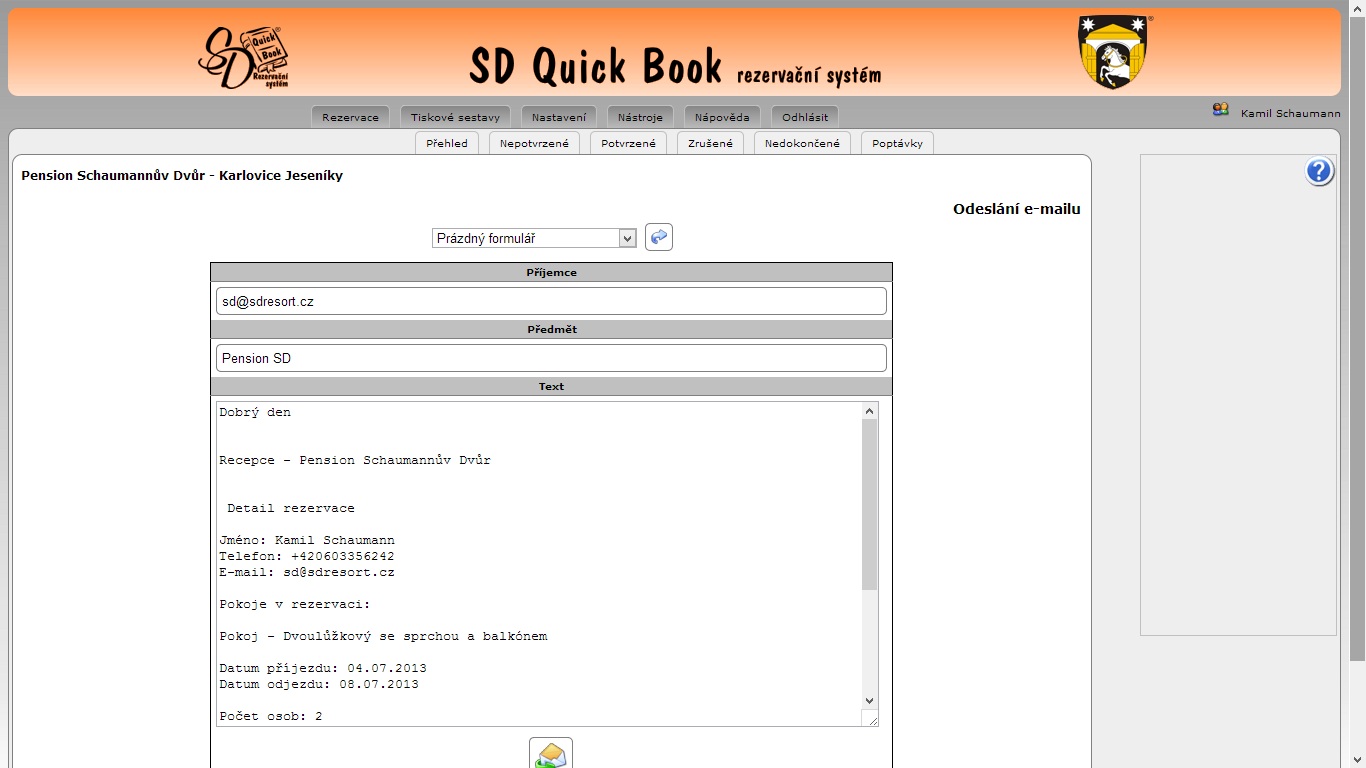This screenshot has height=768, width=1366.
Task: Click the text area scrollbar thumb
Action: coord(869,504)
